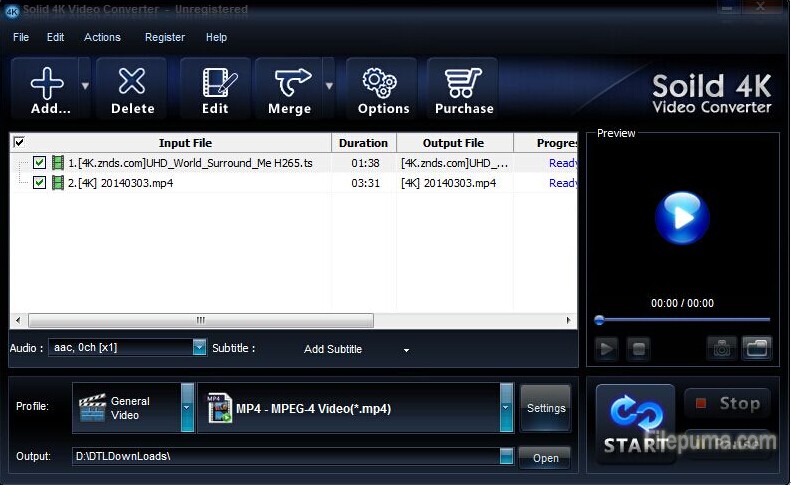Toggle the select-all checkbox in header

[19, 142]
